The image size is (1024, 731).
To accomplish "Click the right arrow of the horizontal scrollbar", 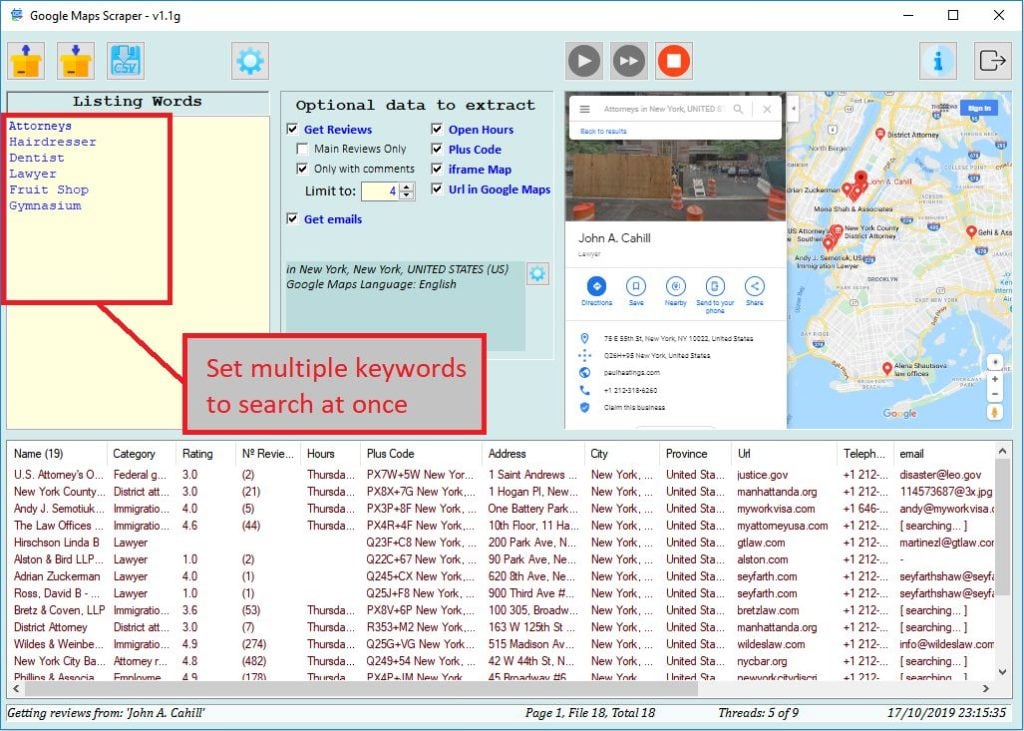I will [x=985, y=690].
